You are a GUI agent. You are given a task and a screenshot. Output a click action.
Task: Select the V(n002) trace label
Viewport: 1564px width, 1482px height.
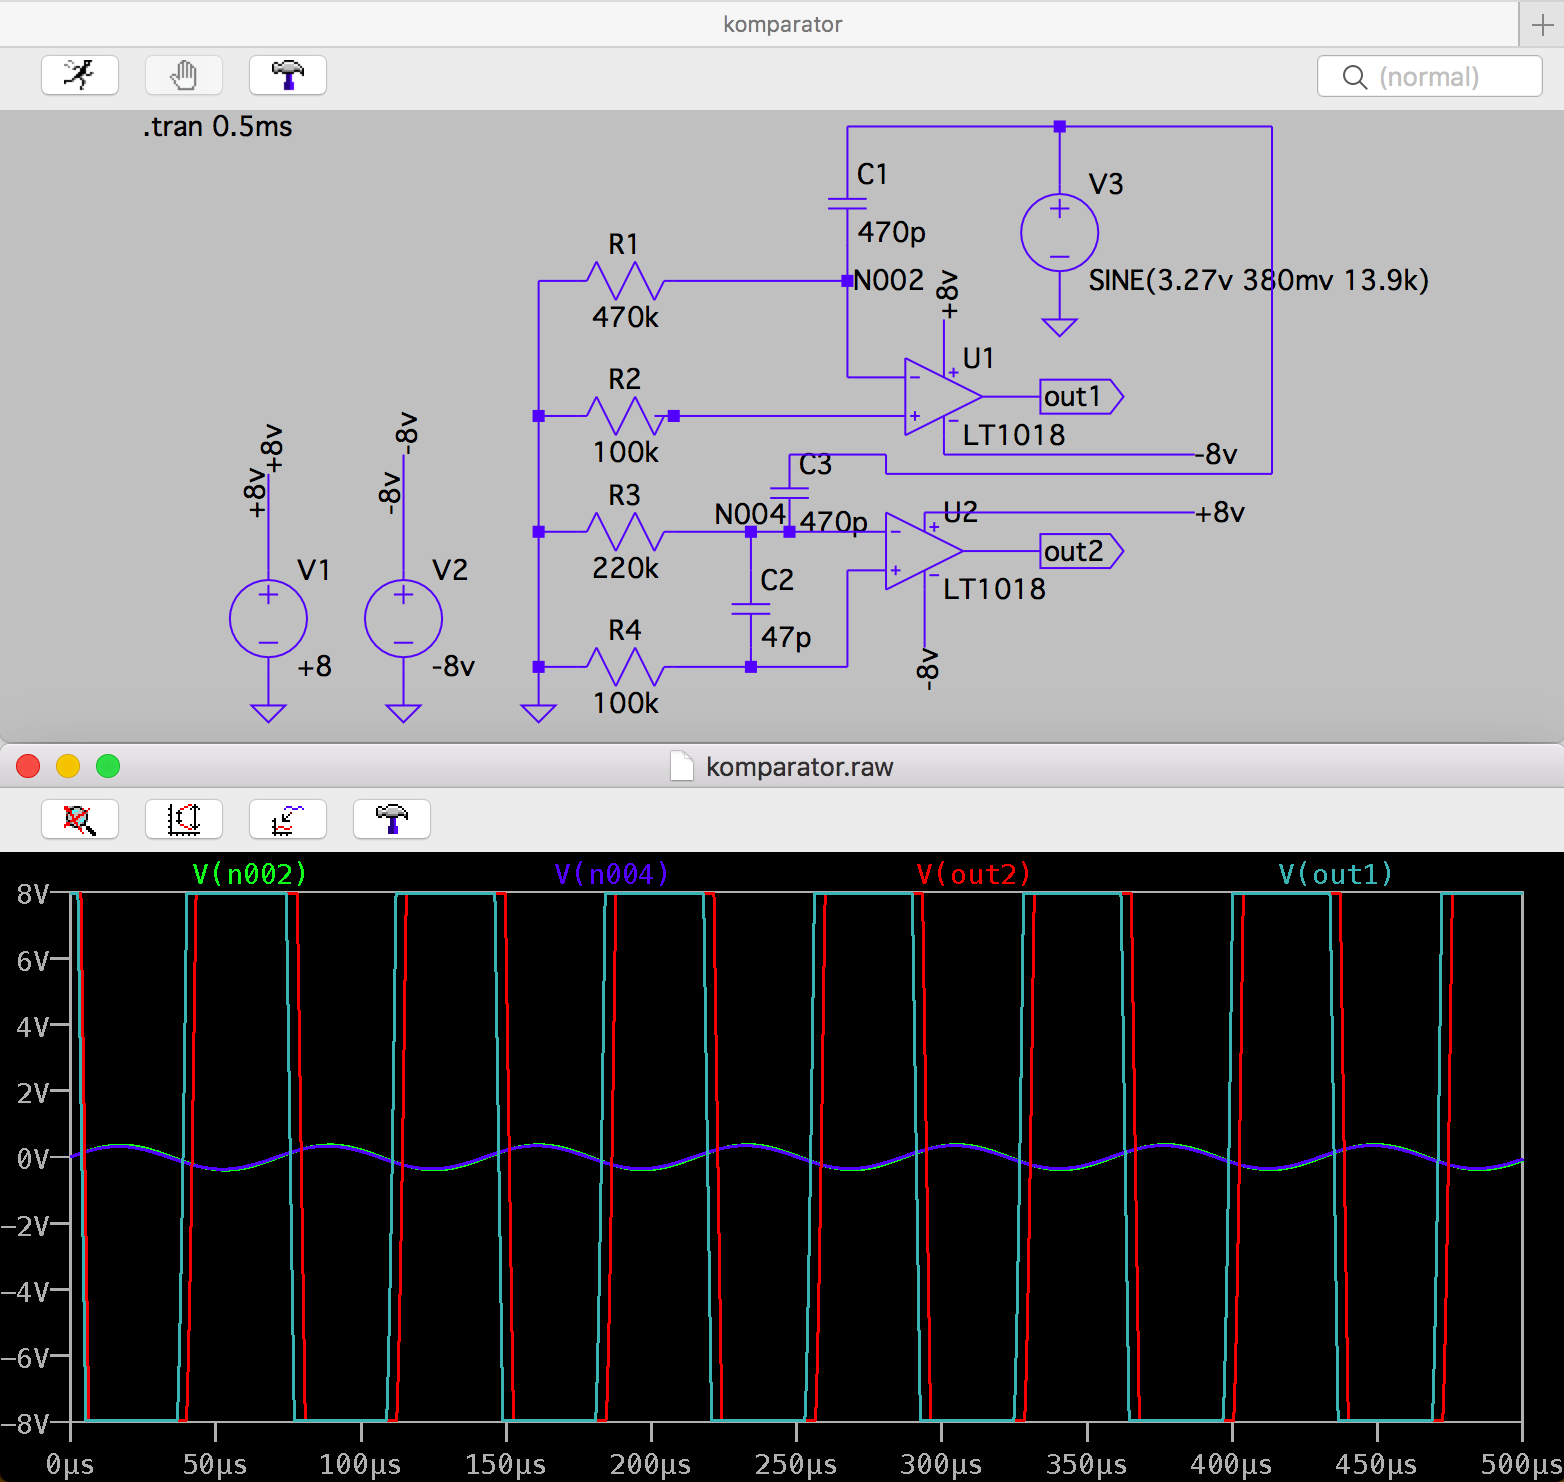coord(249,874)
